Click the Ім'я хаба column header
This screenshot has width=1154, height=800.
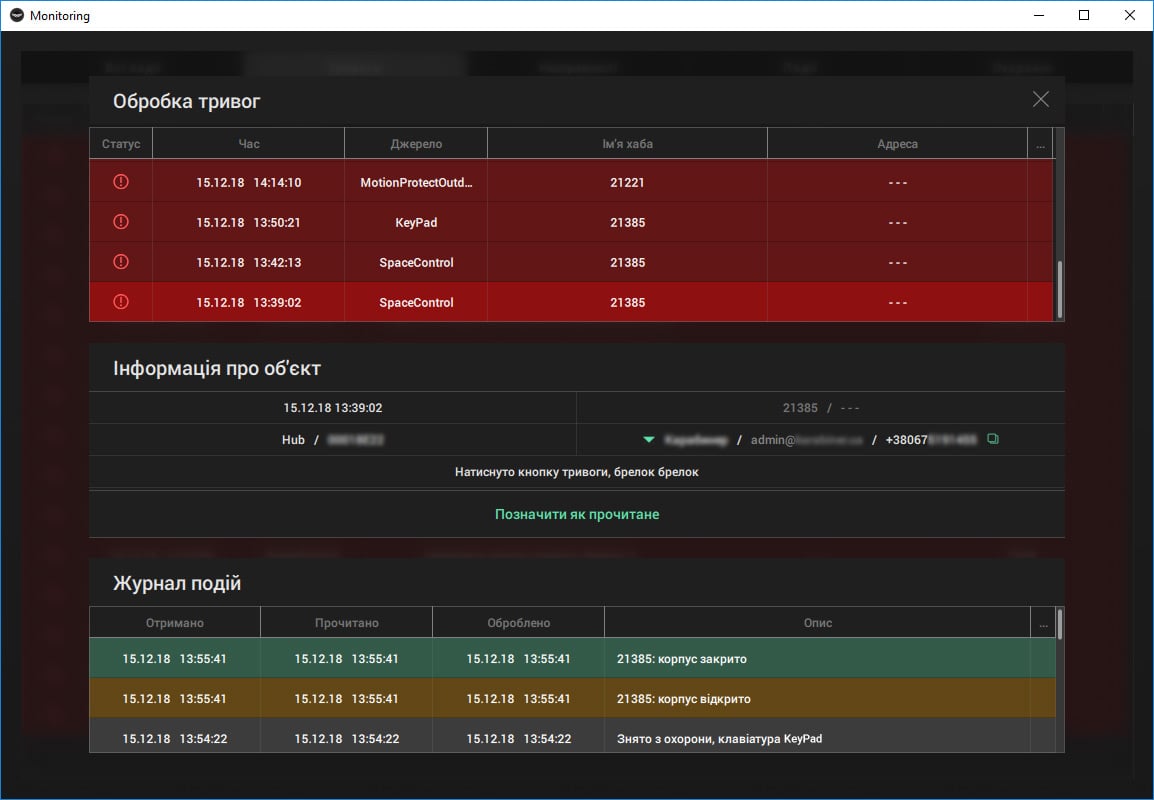pos(627,144)
